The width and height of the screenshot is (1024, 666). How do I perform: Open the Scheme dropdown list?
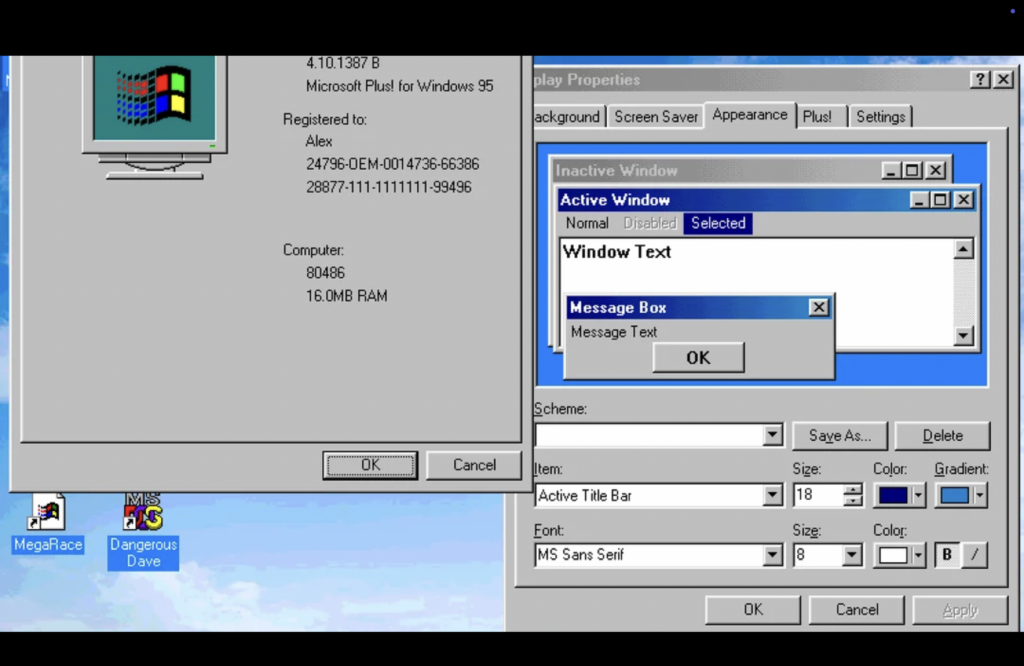coord(773,435)
